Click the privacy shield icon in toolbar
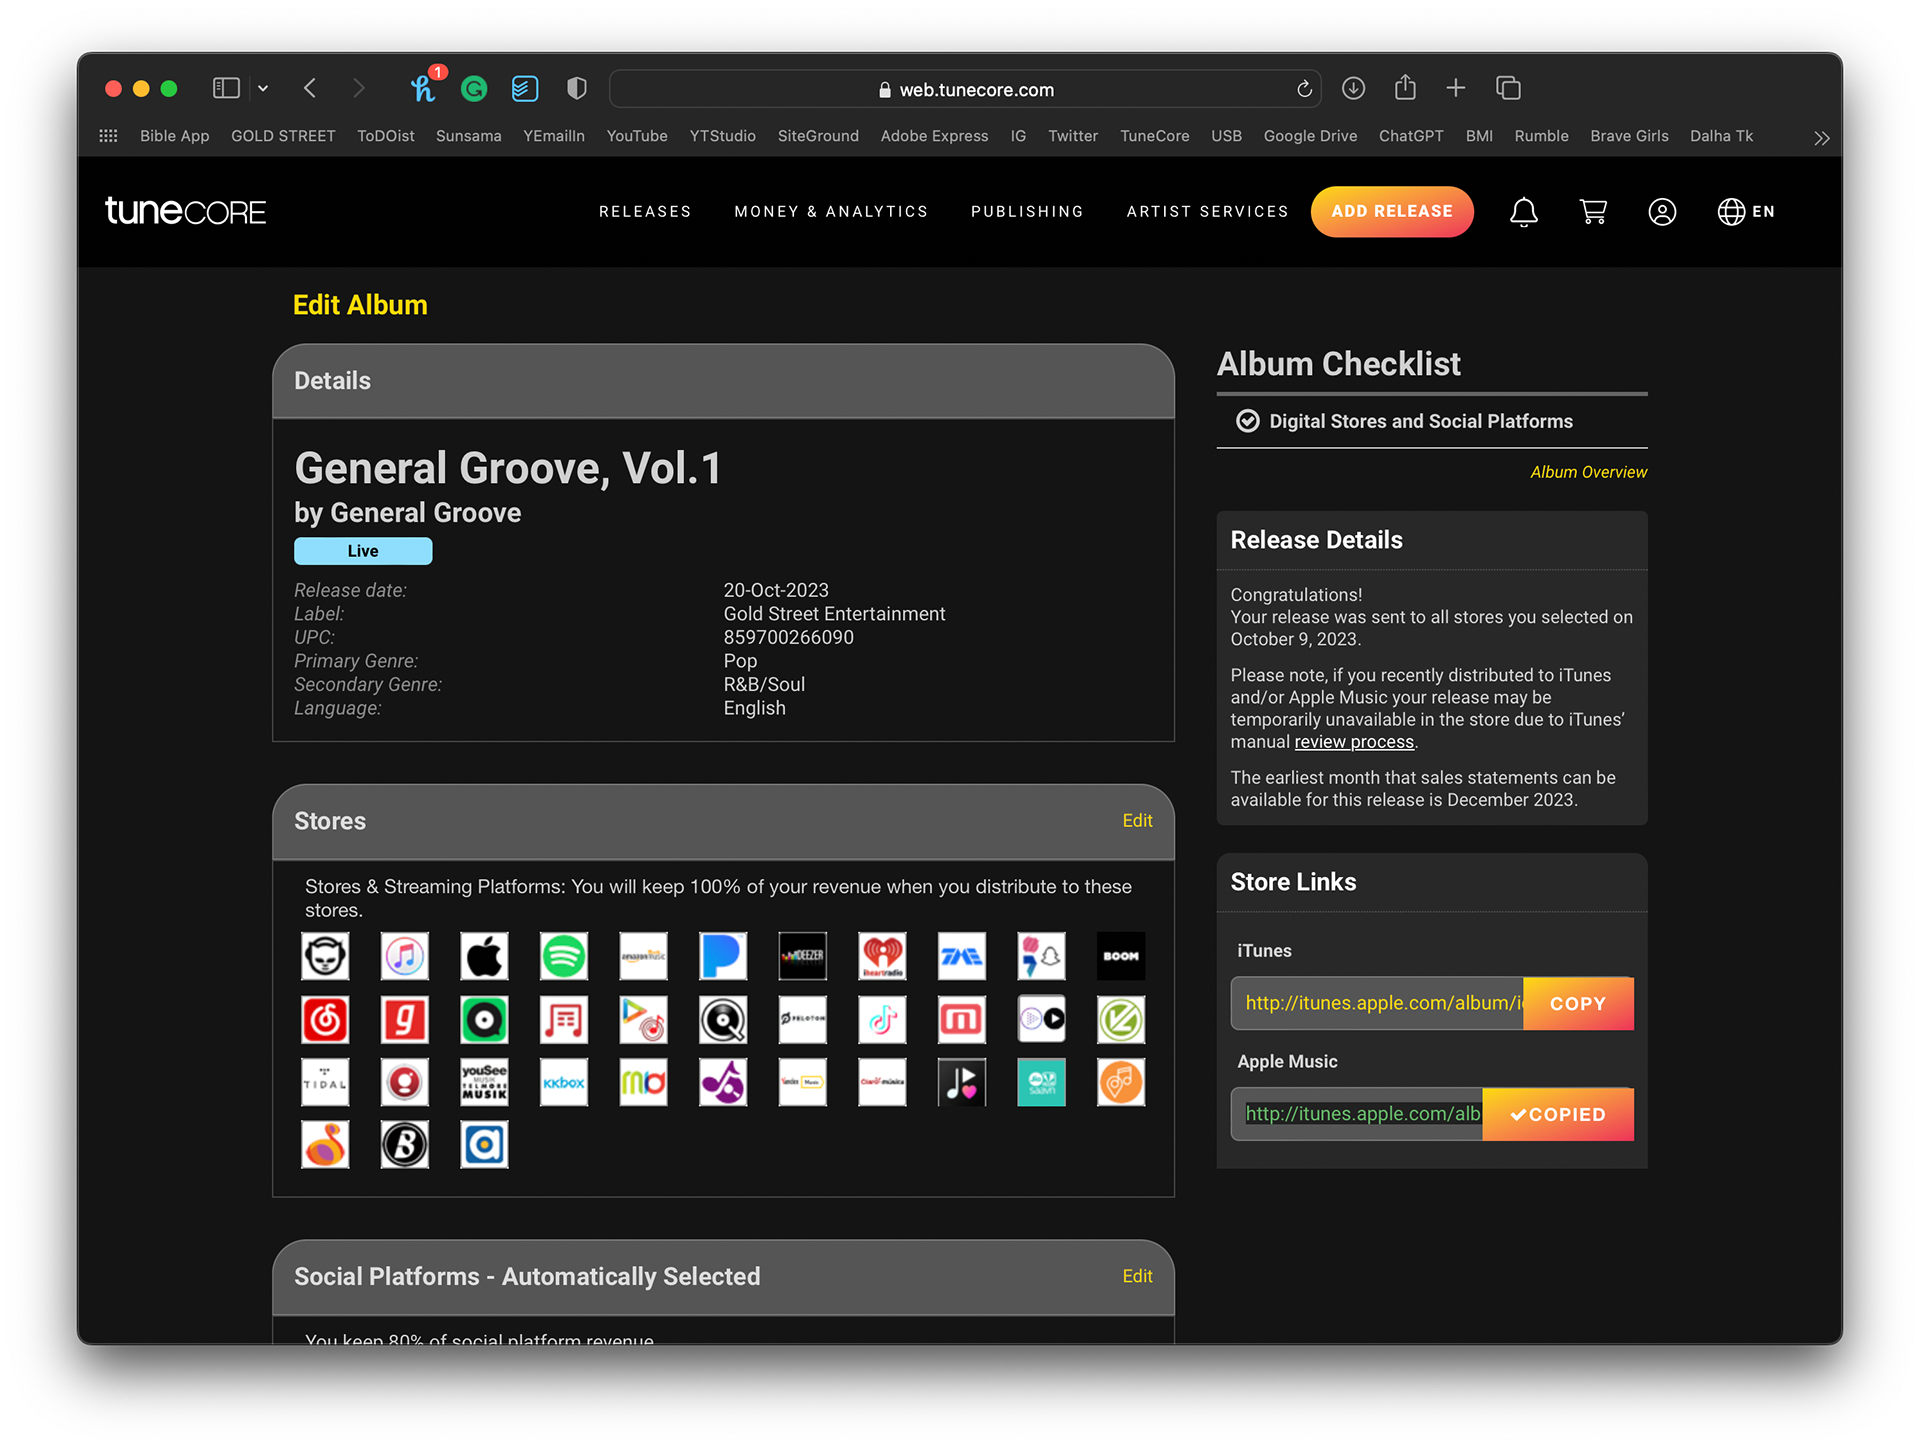 click(576, 89)
